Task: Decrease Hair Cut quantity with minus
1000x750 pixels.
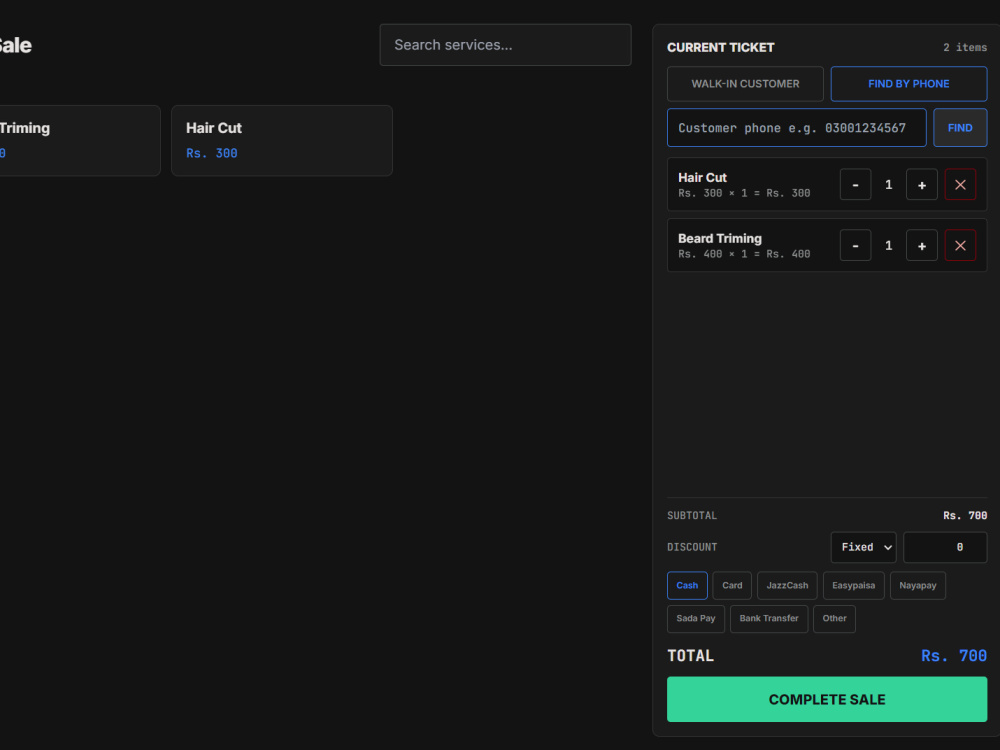Action: [855, 185]
